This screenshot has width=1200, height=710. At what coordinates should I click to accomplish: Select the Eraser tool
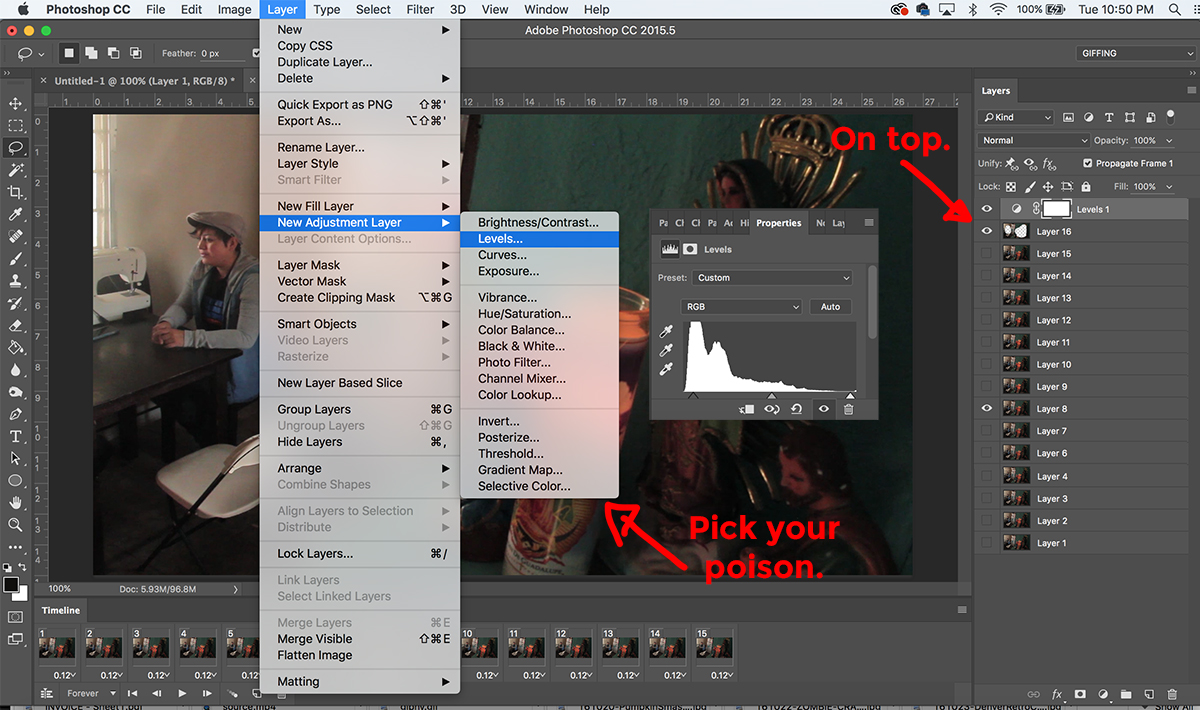pyautogui.click(x=15, y=325)
